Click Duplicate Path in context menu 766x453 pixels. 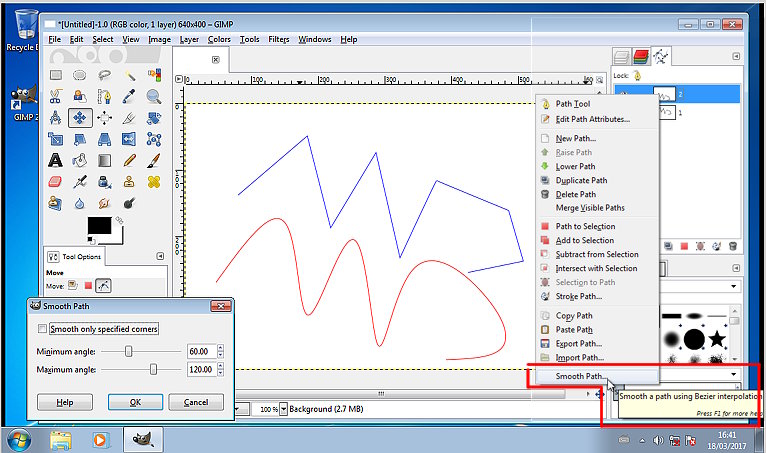[597, 180]
